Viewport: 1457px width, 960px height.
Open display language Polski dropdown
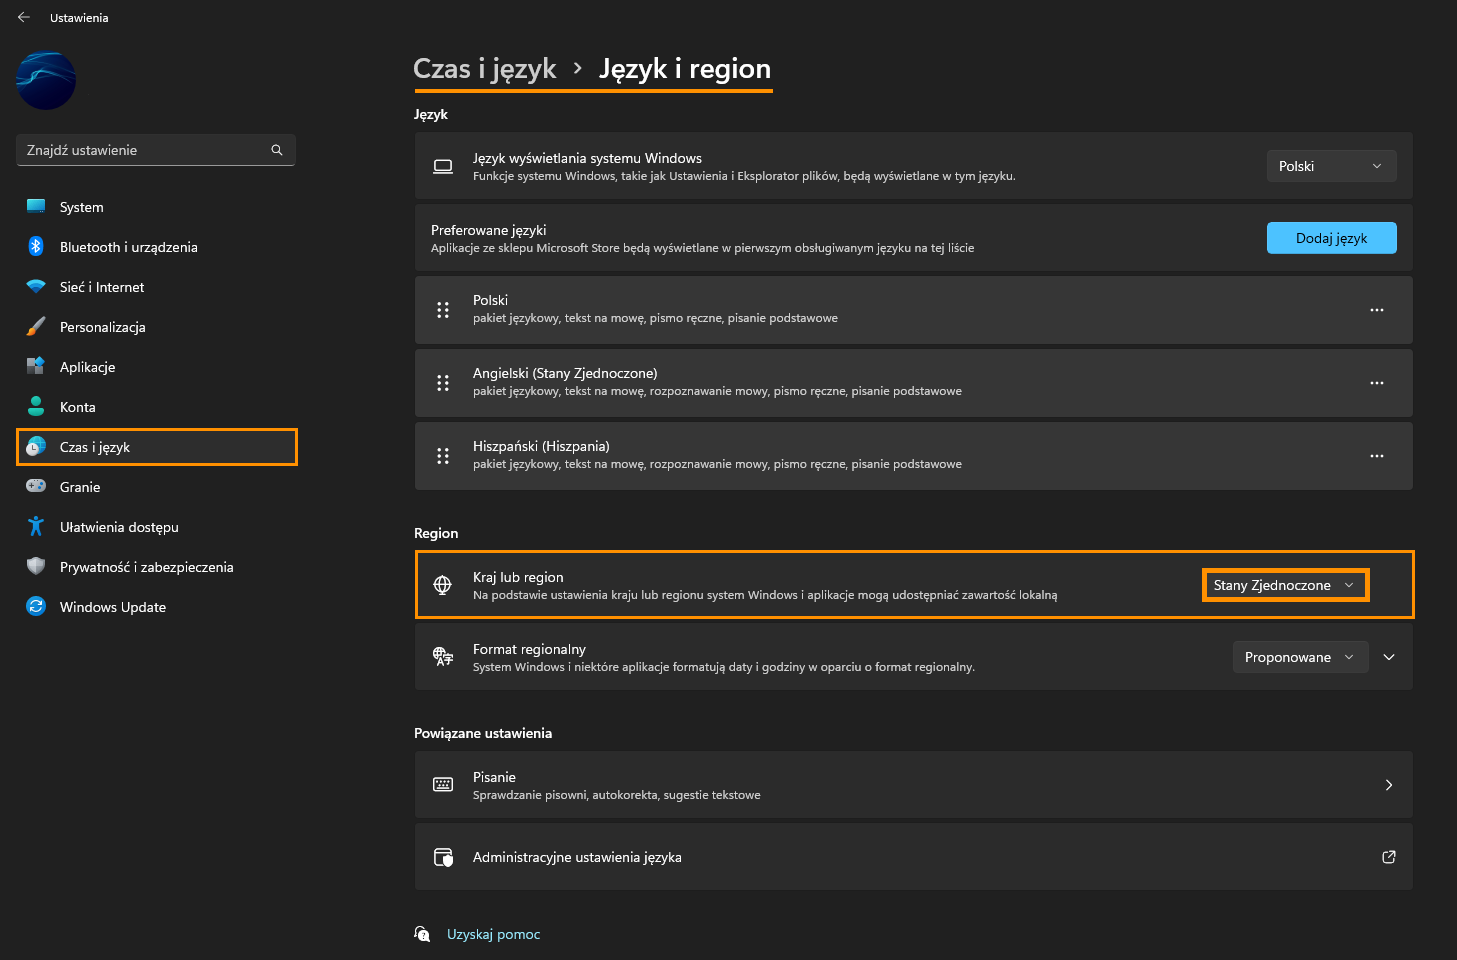[1331, 166]
